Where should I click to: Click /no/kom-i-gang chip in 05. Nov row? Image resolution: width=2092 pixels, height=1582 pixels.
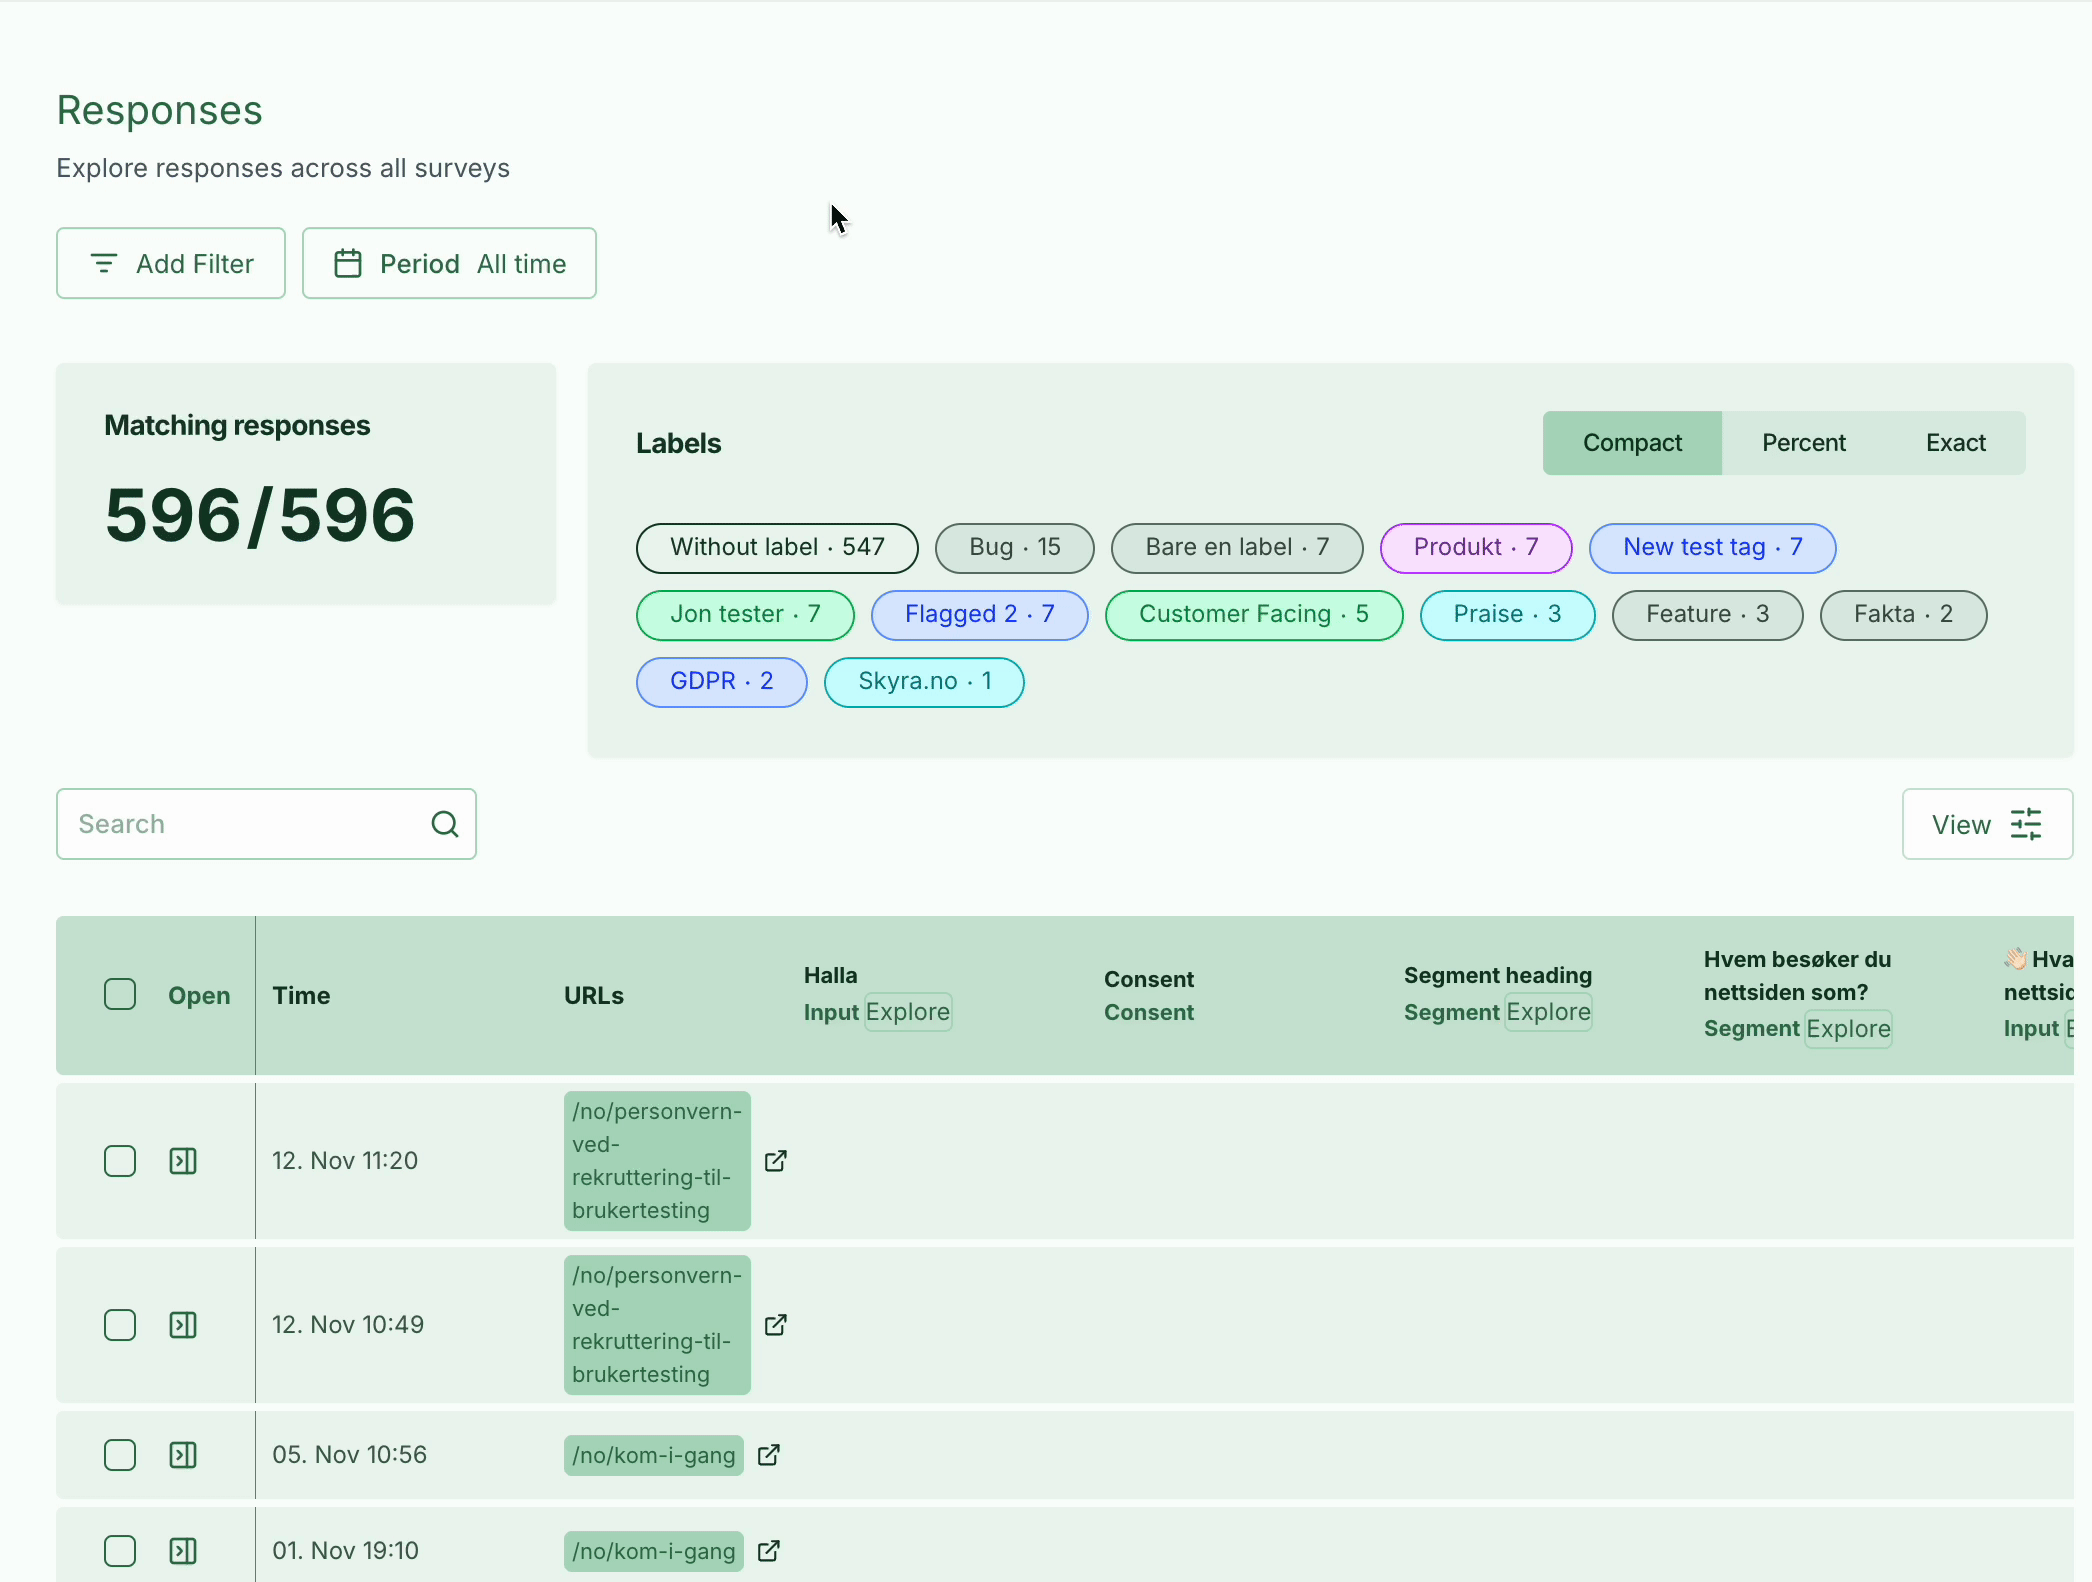tap(654, 1455)
